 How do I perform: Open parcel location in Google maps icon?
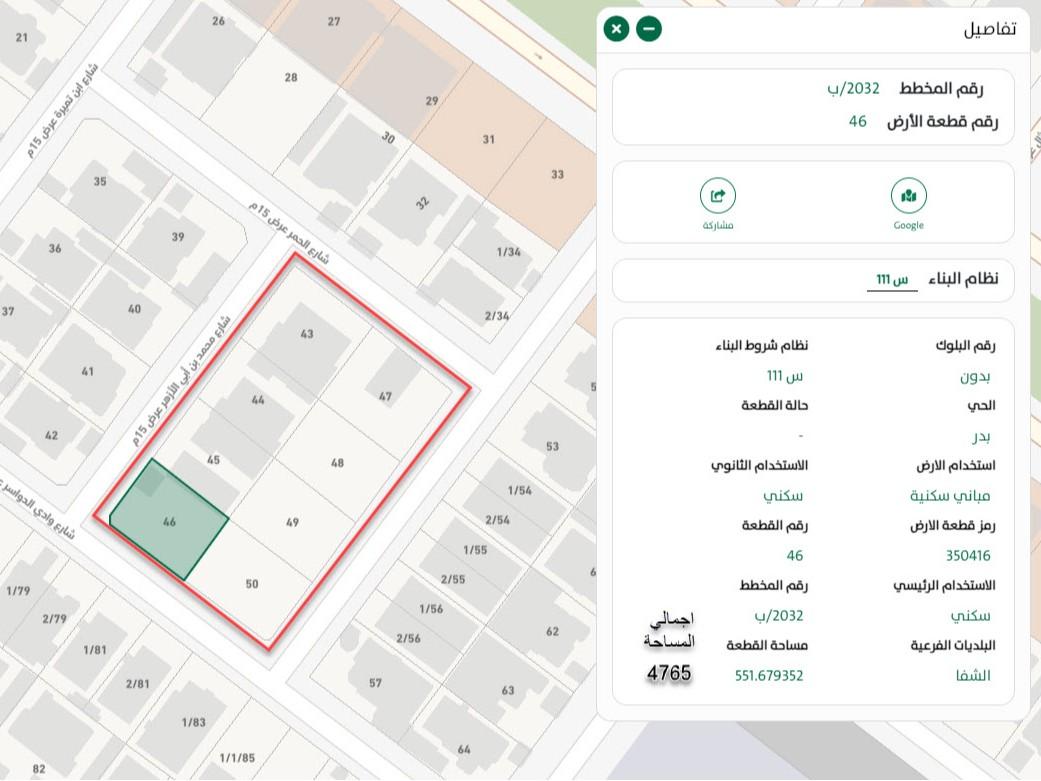(908, 196)
